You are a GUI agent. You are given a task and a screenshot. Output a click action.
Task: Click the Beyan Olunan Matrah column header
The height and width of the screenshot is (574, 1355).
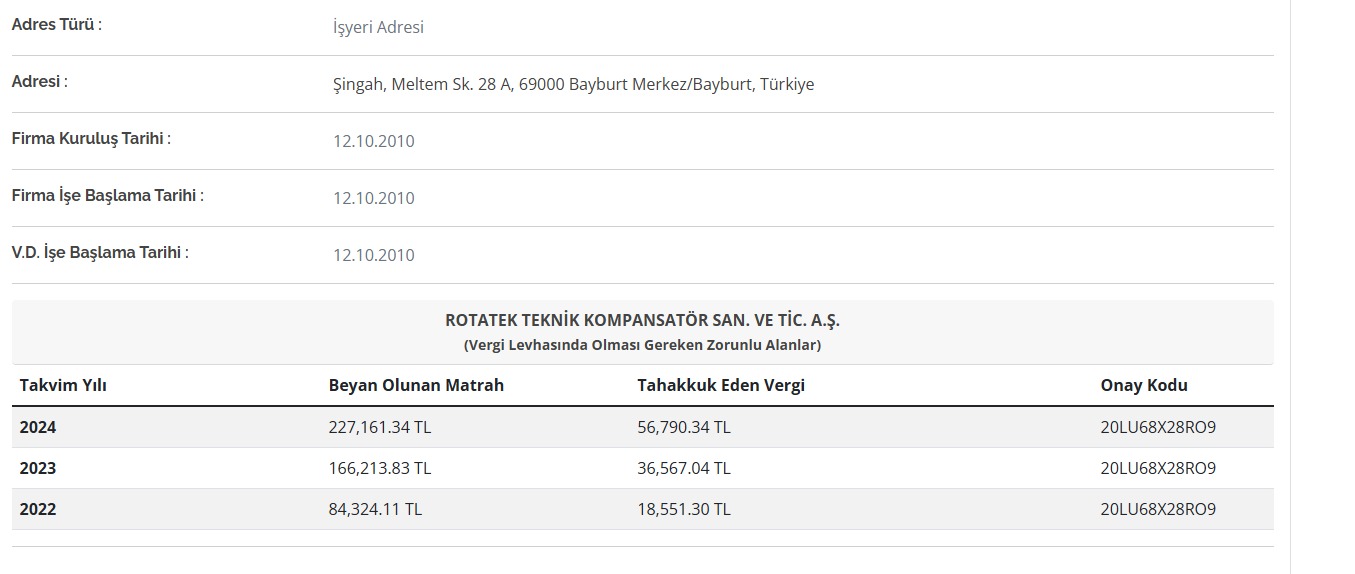(x=416, y=385)
